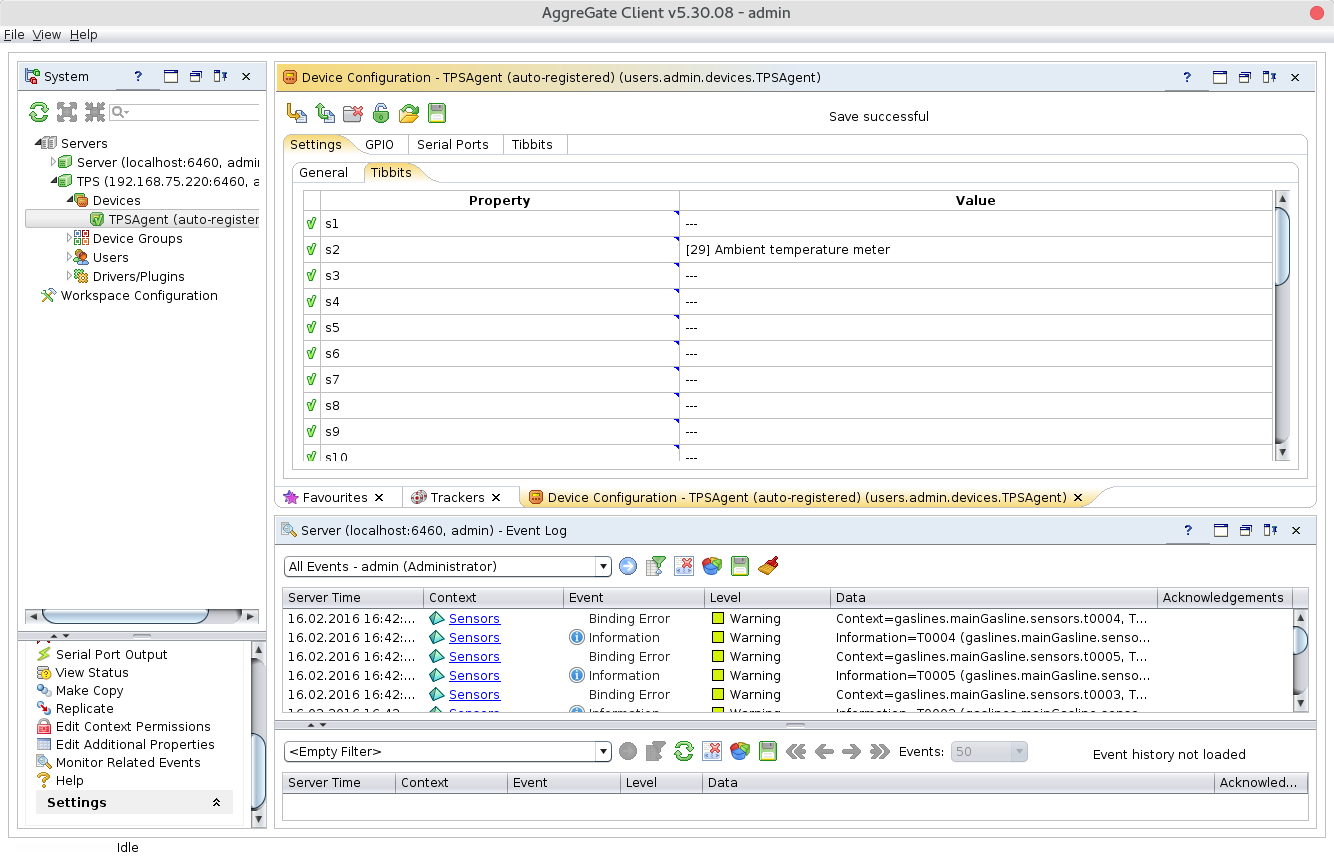
Task: Click the pie chart icon in event history toolbar
Action: point(740,752)
